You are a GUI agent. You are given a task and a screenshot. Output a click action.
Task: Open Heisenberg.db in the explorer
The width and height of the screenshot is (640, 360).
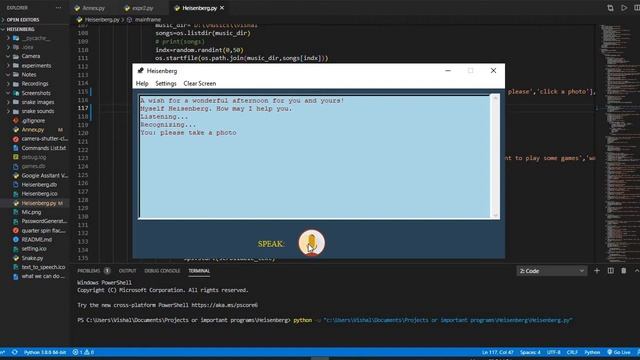39,184
